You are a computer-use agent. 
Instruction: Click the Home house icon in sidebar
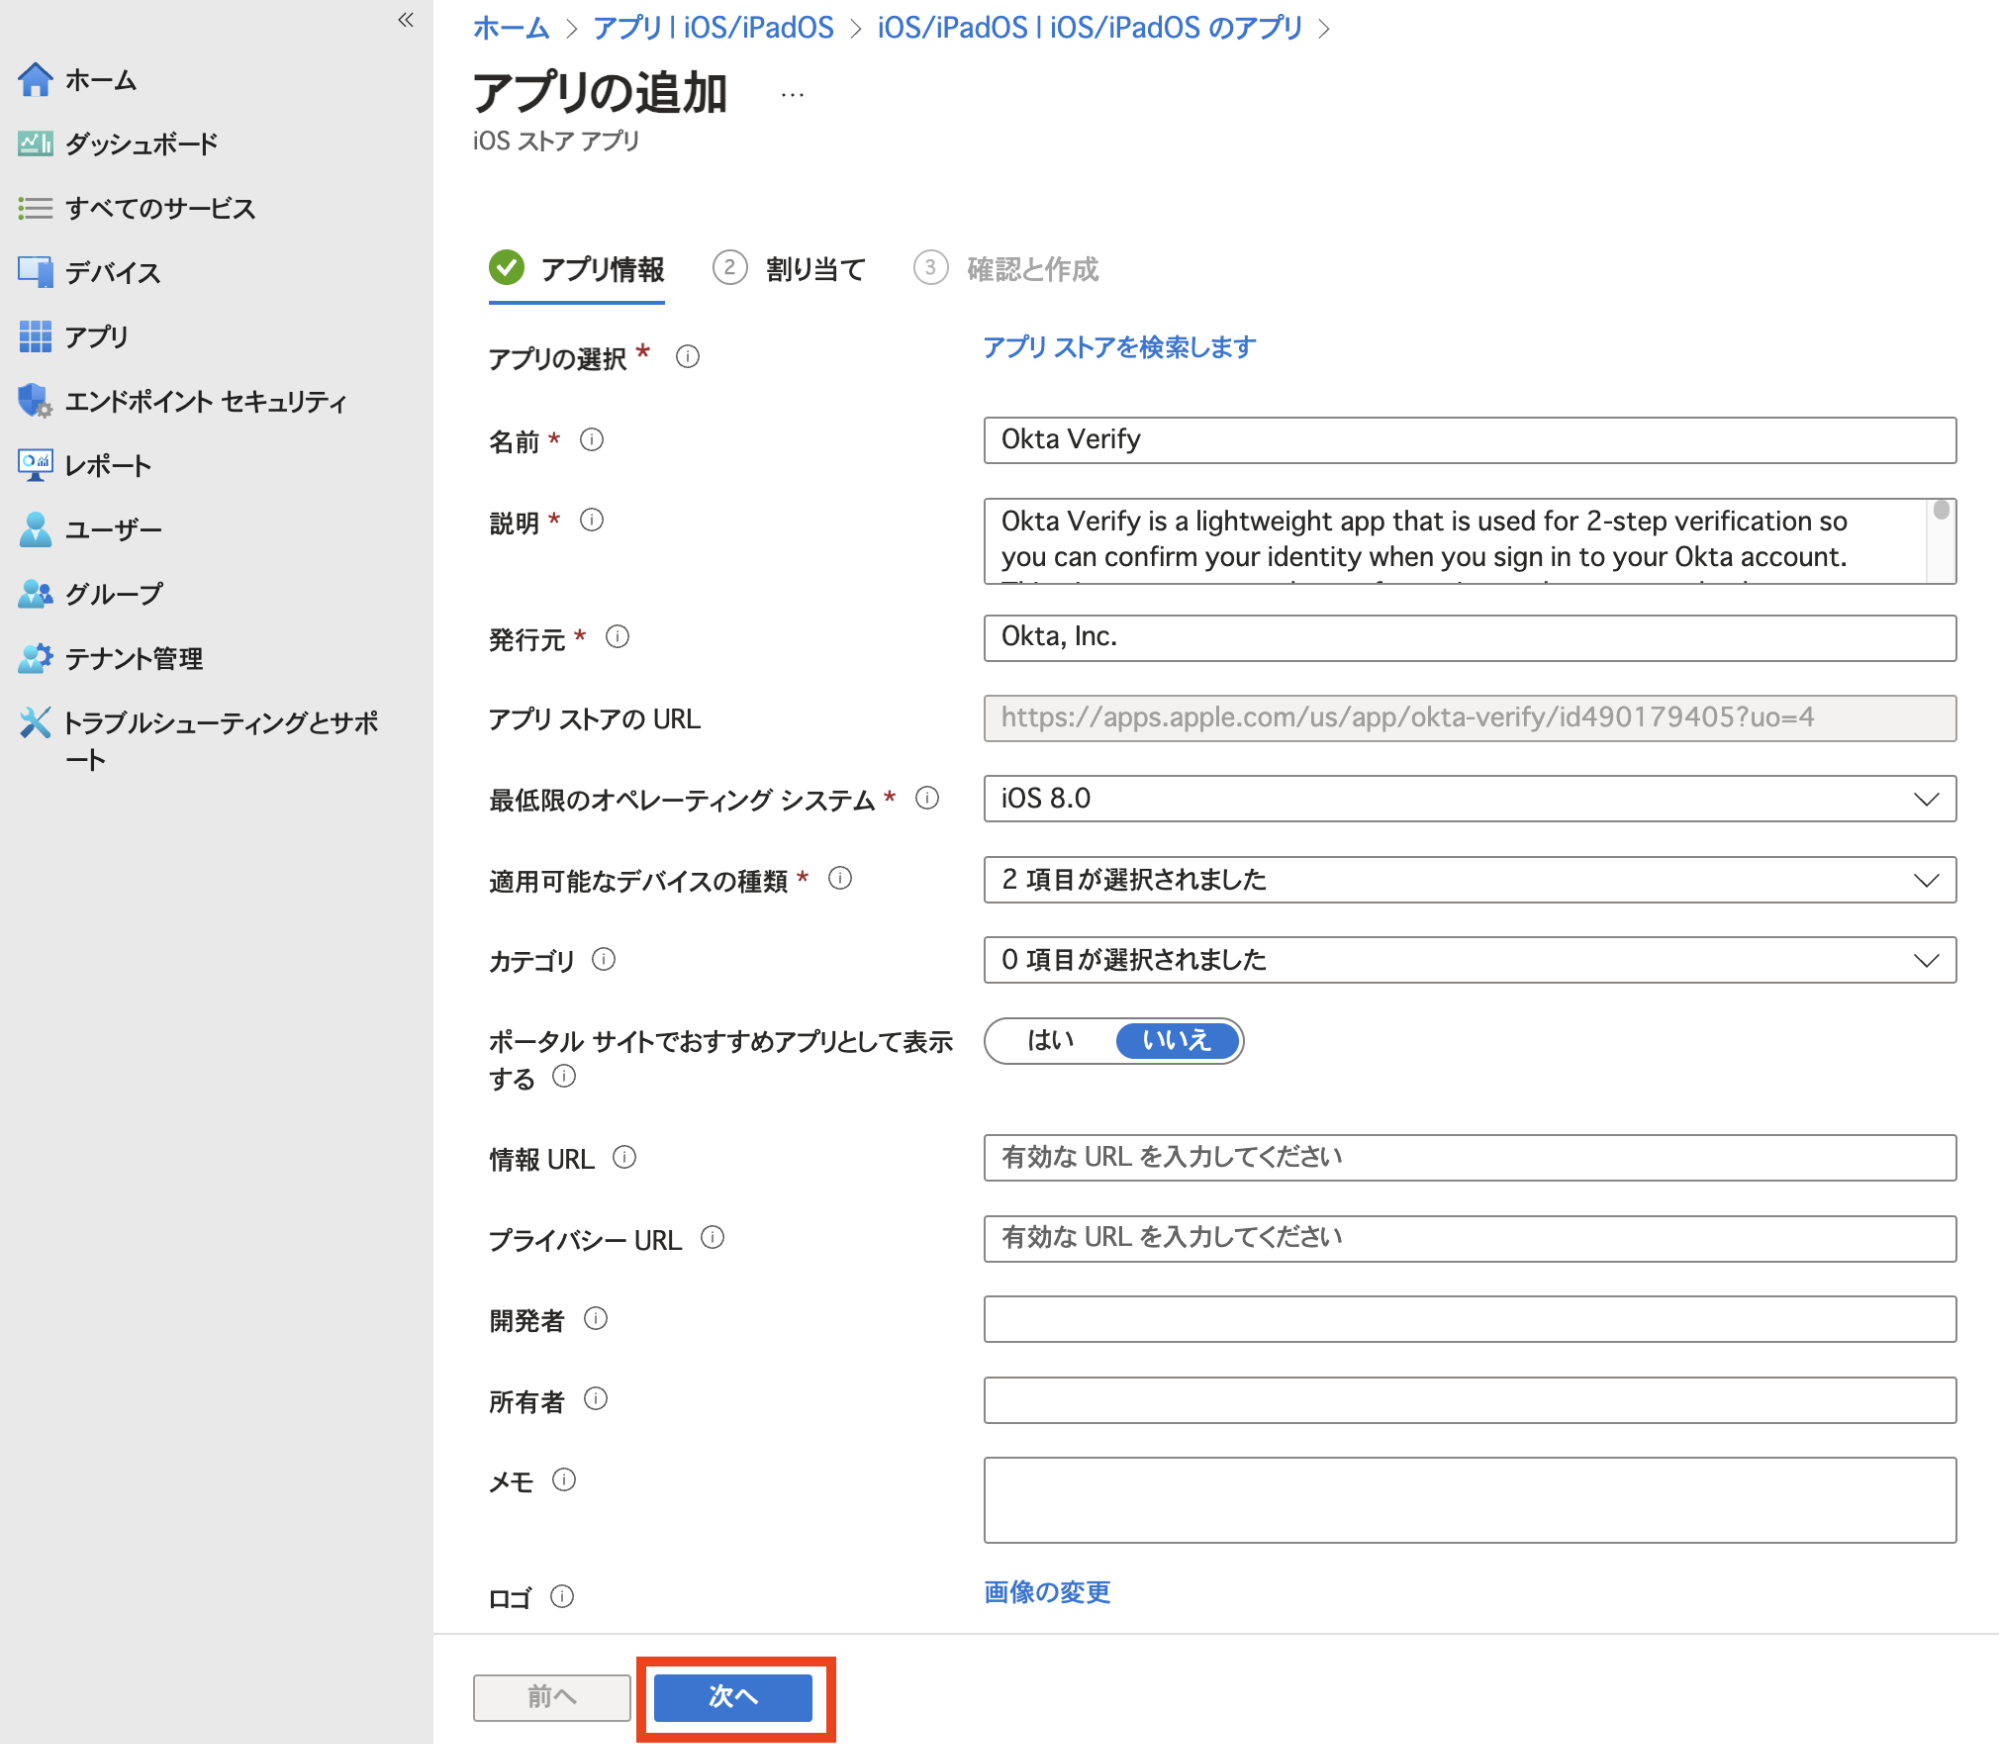35,79
